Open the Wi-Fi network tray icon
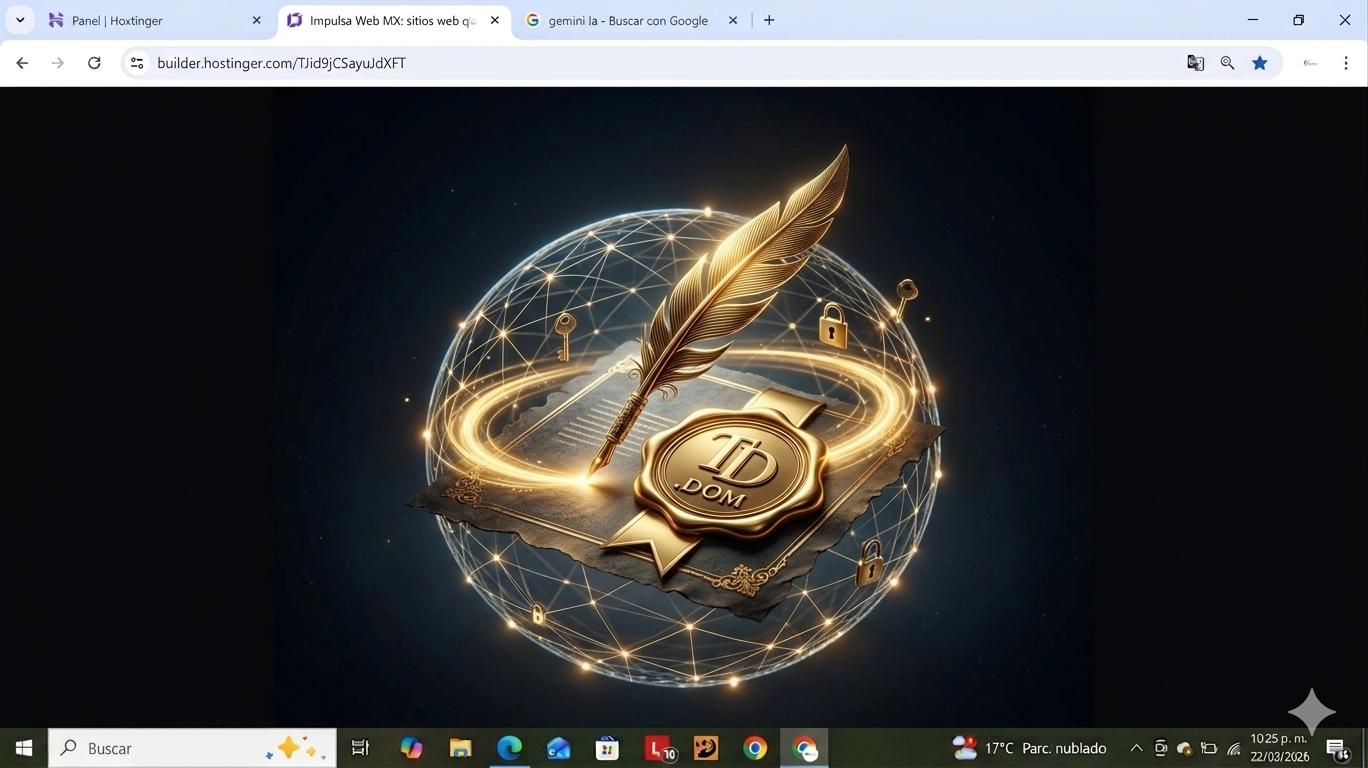1368x768 pixels. (1234, 748)
